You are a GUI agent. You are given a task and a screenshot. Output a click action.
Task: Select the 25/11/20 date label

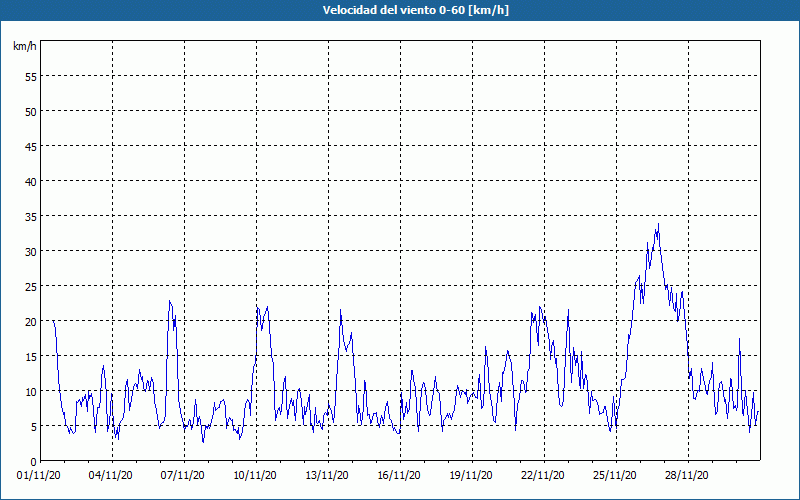(x=615, y=476)
